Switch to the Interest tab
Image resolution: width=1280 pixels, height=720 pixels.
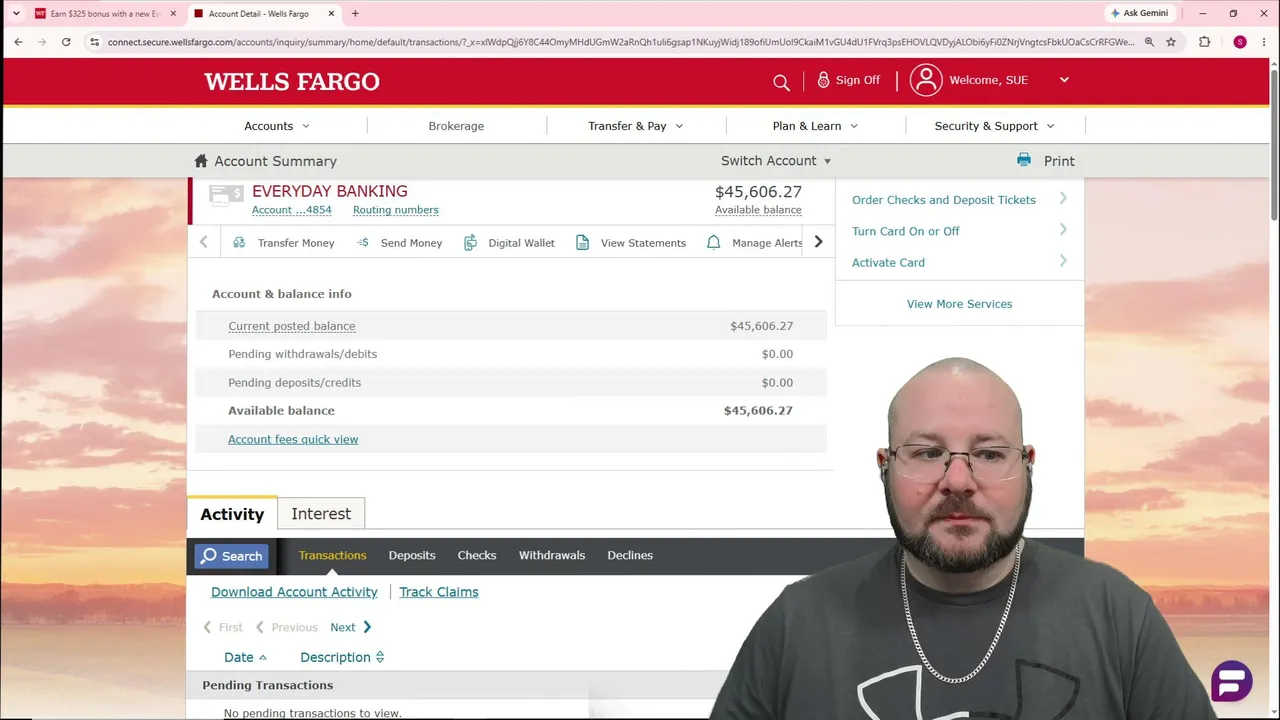click(x=321, y=514)
